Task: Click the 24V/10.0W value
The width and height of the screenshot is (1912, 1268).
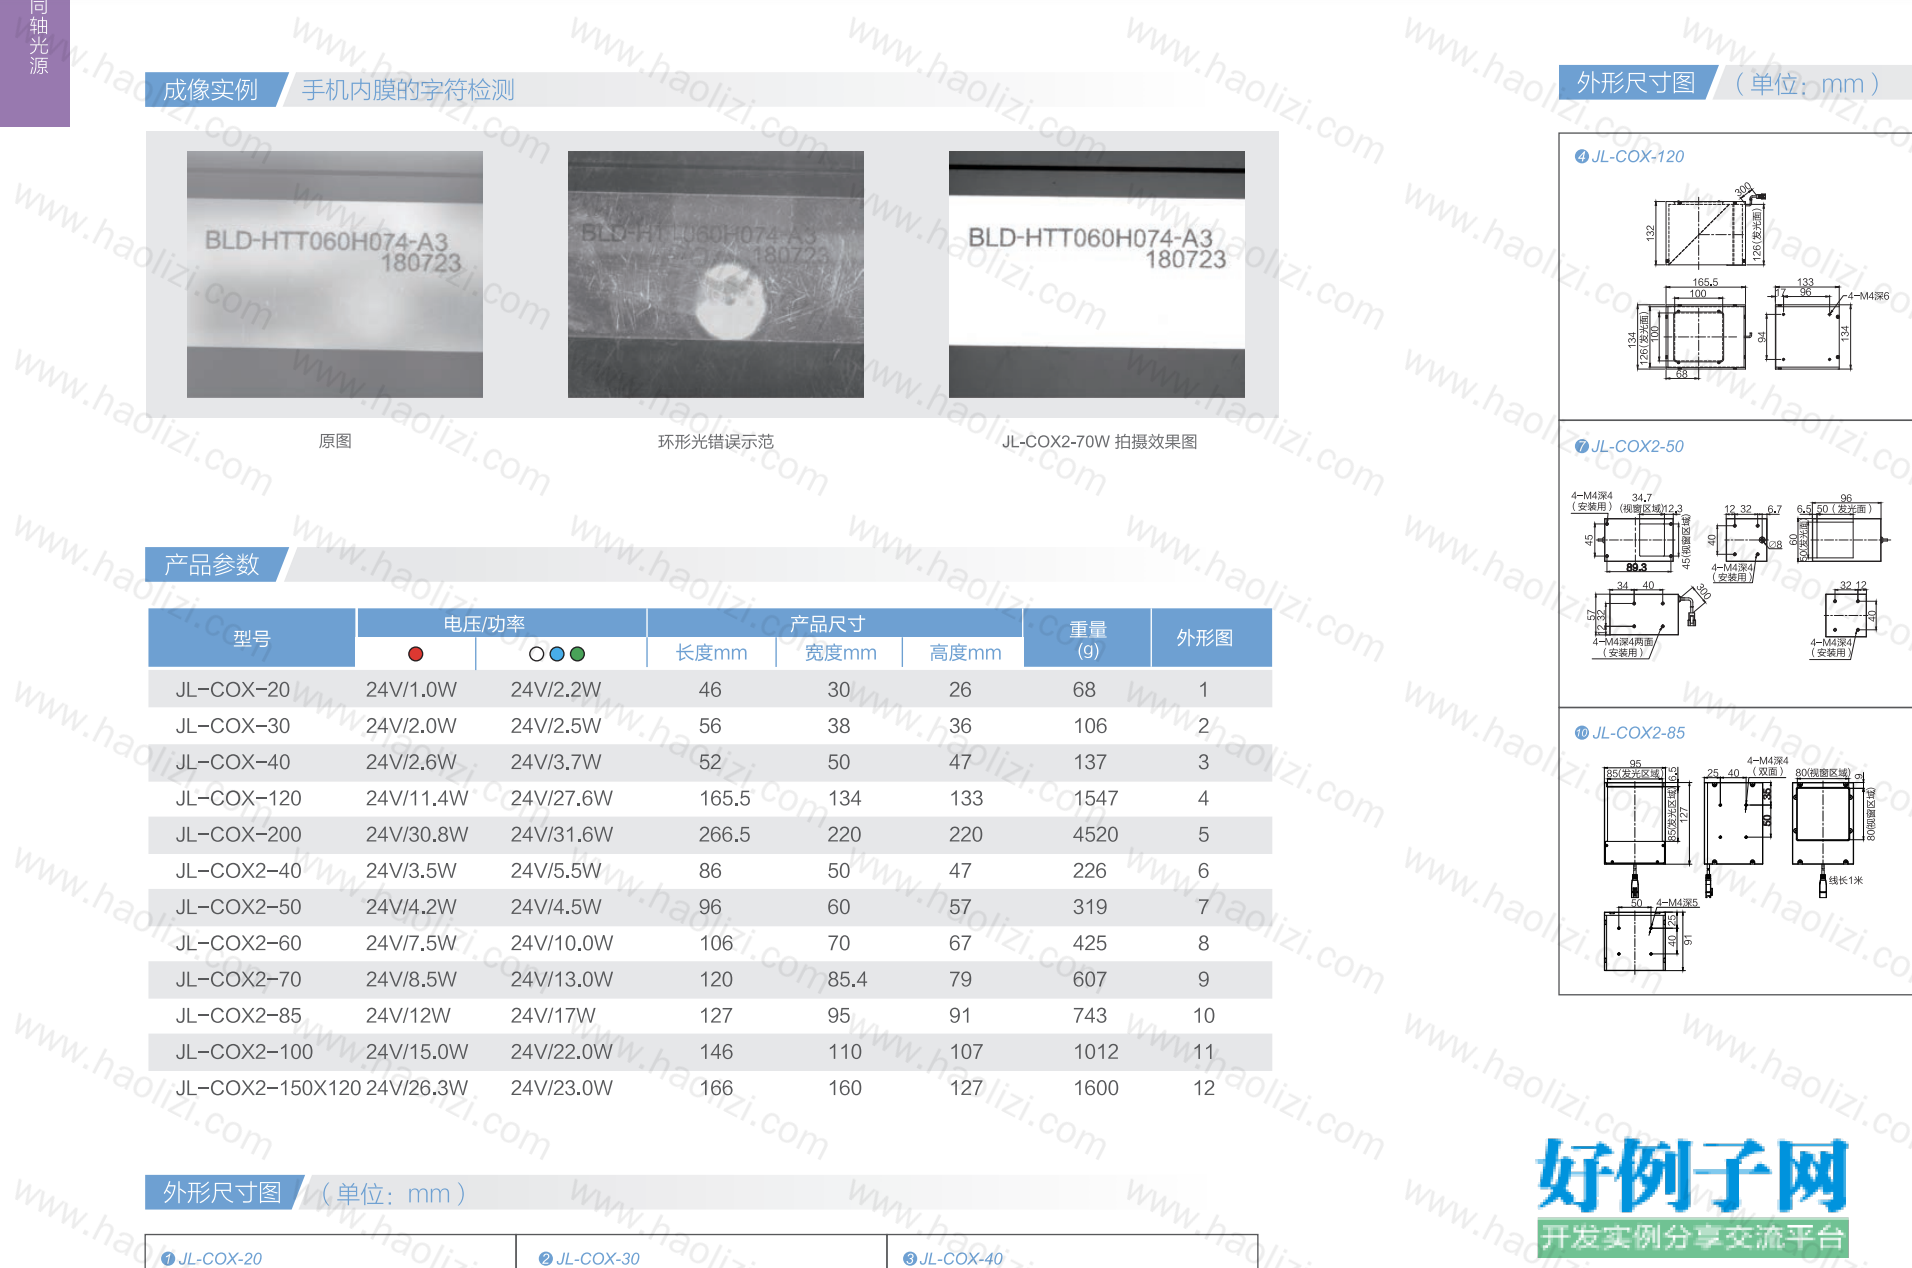Action: pyautogui.click(x=561, y=943)
